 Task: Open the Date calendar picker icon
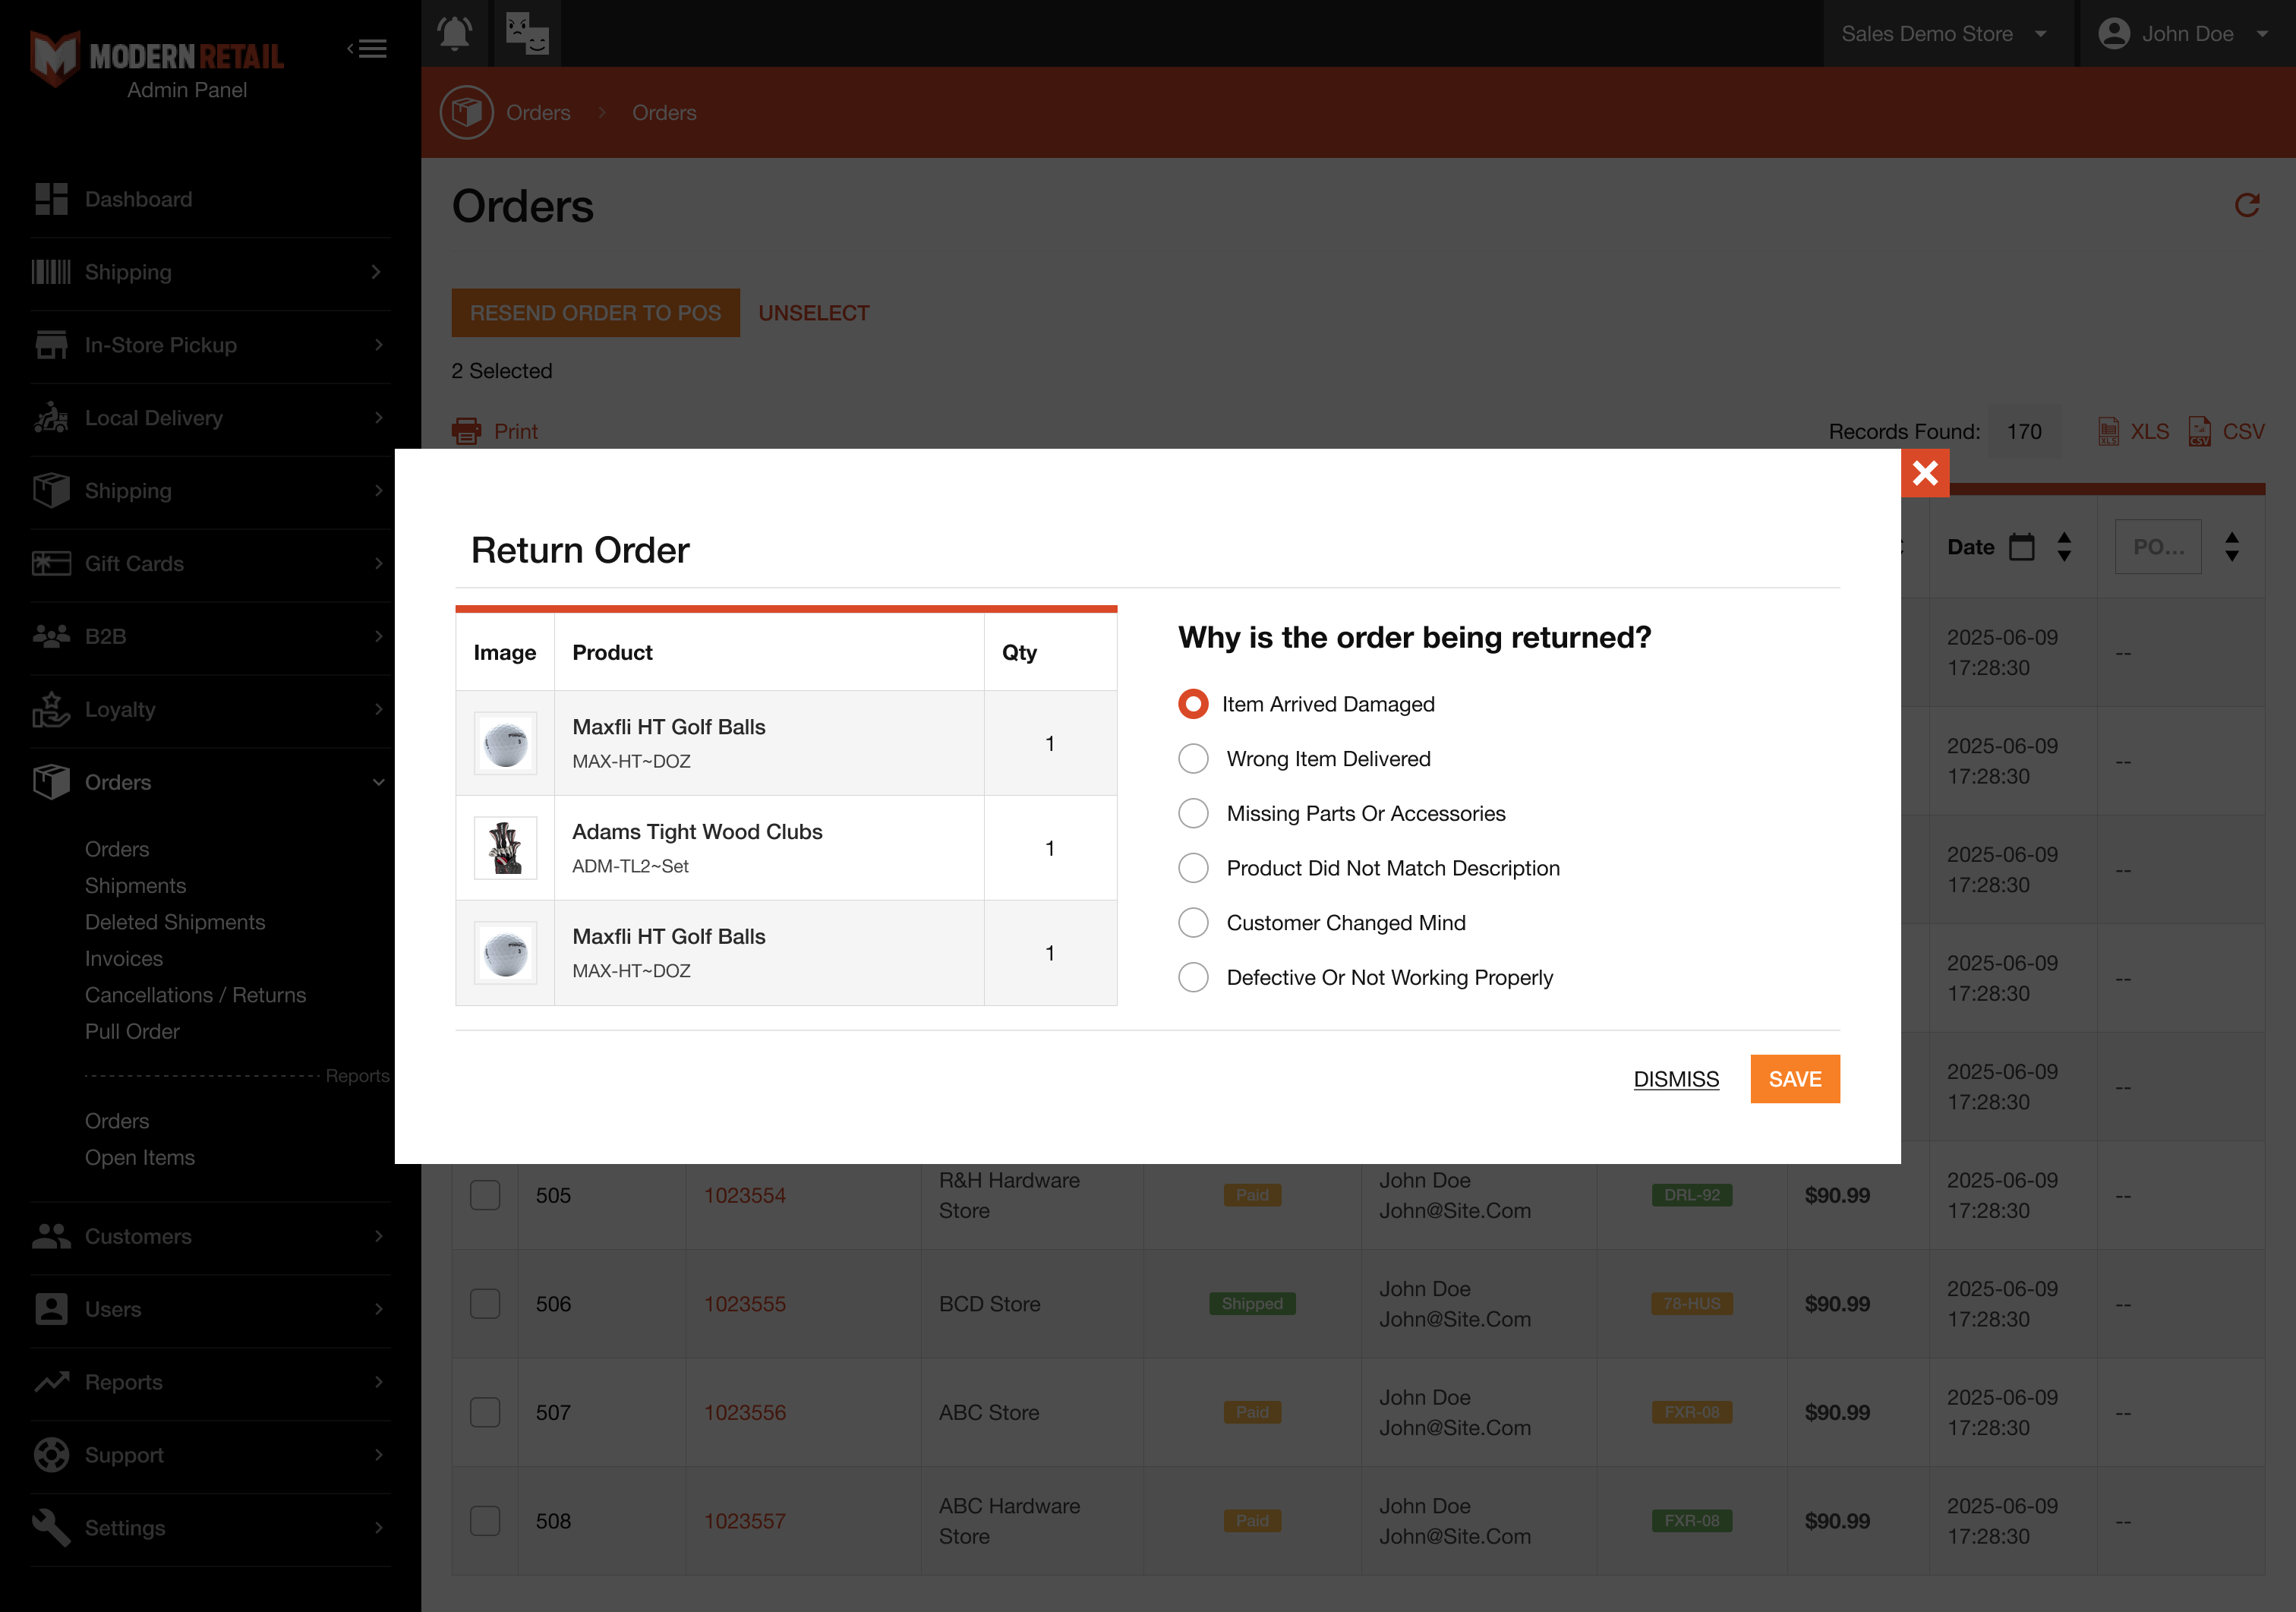[x=2022, y=547]
